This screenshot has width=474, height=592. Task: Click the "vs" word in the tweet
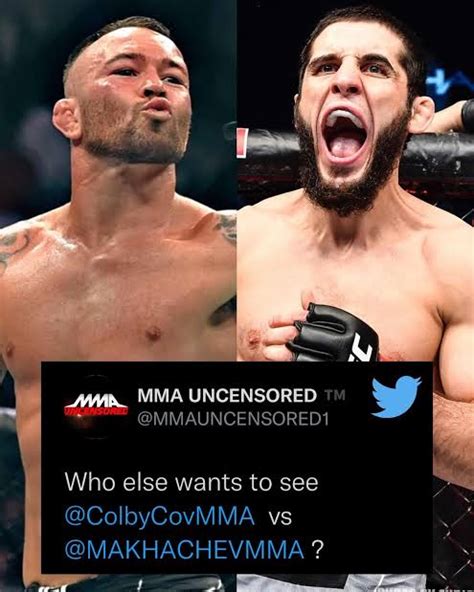click(280, 517)
